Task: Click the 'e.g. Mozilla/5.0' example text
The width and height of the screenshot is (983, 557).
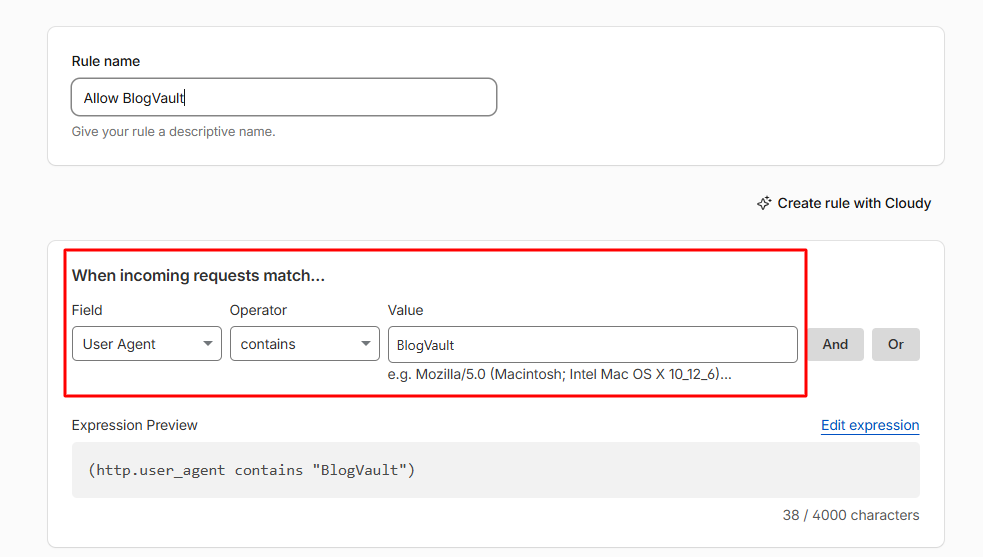Action: (559, 374)
